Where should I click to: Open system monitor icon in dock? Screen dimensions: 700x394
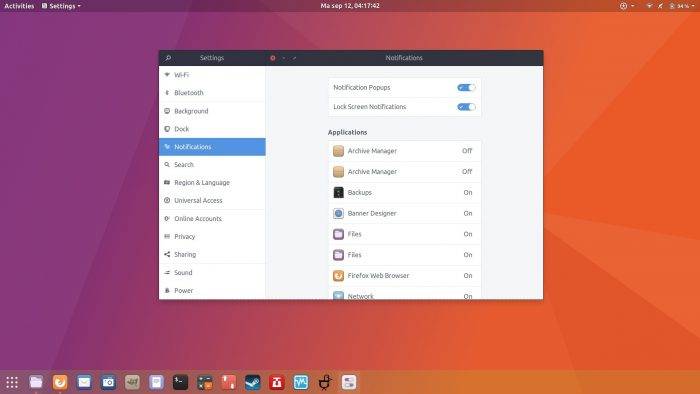pos(301,382)
